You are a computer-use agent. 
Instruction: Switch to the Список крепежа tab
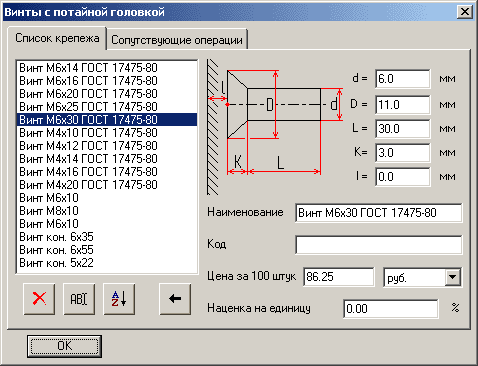click(57, 38)
